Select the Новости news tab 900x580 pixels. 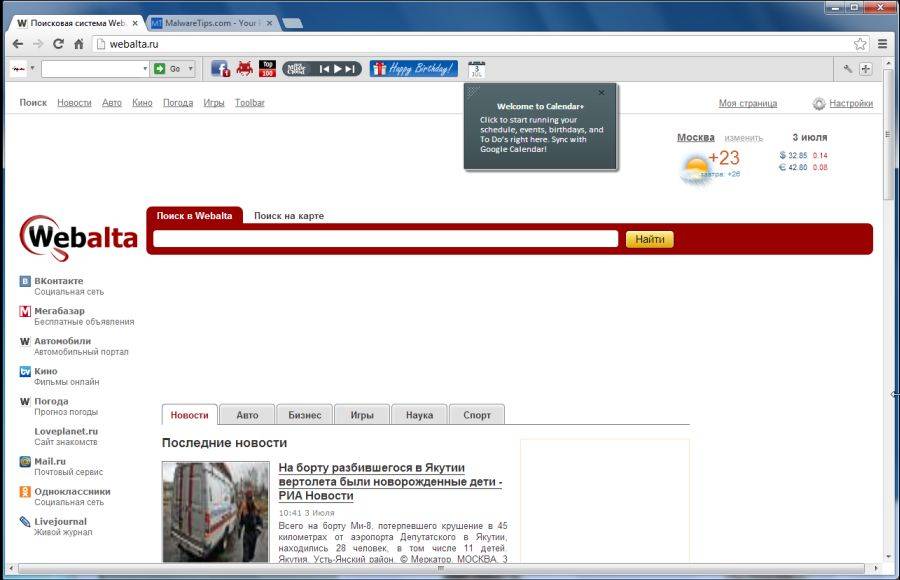coord(189,415)
